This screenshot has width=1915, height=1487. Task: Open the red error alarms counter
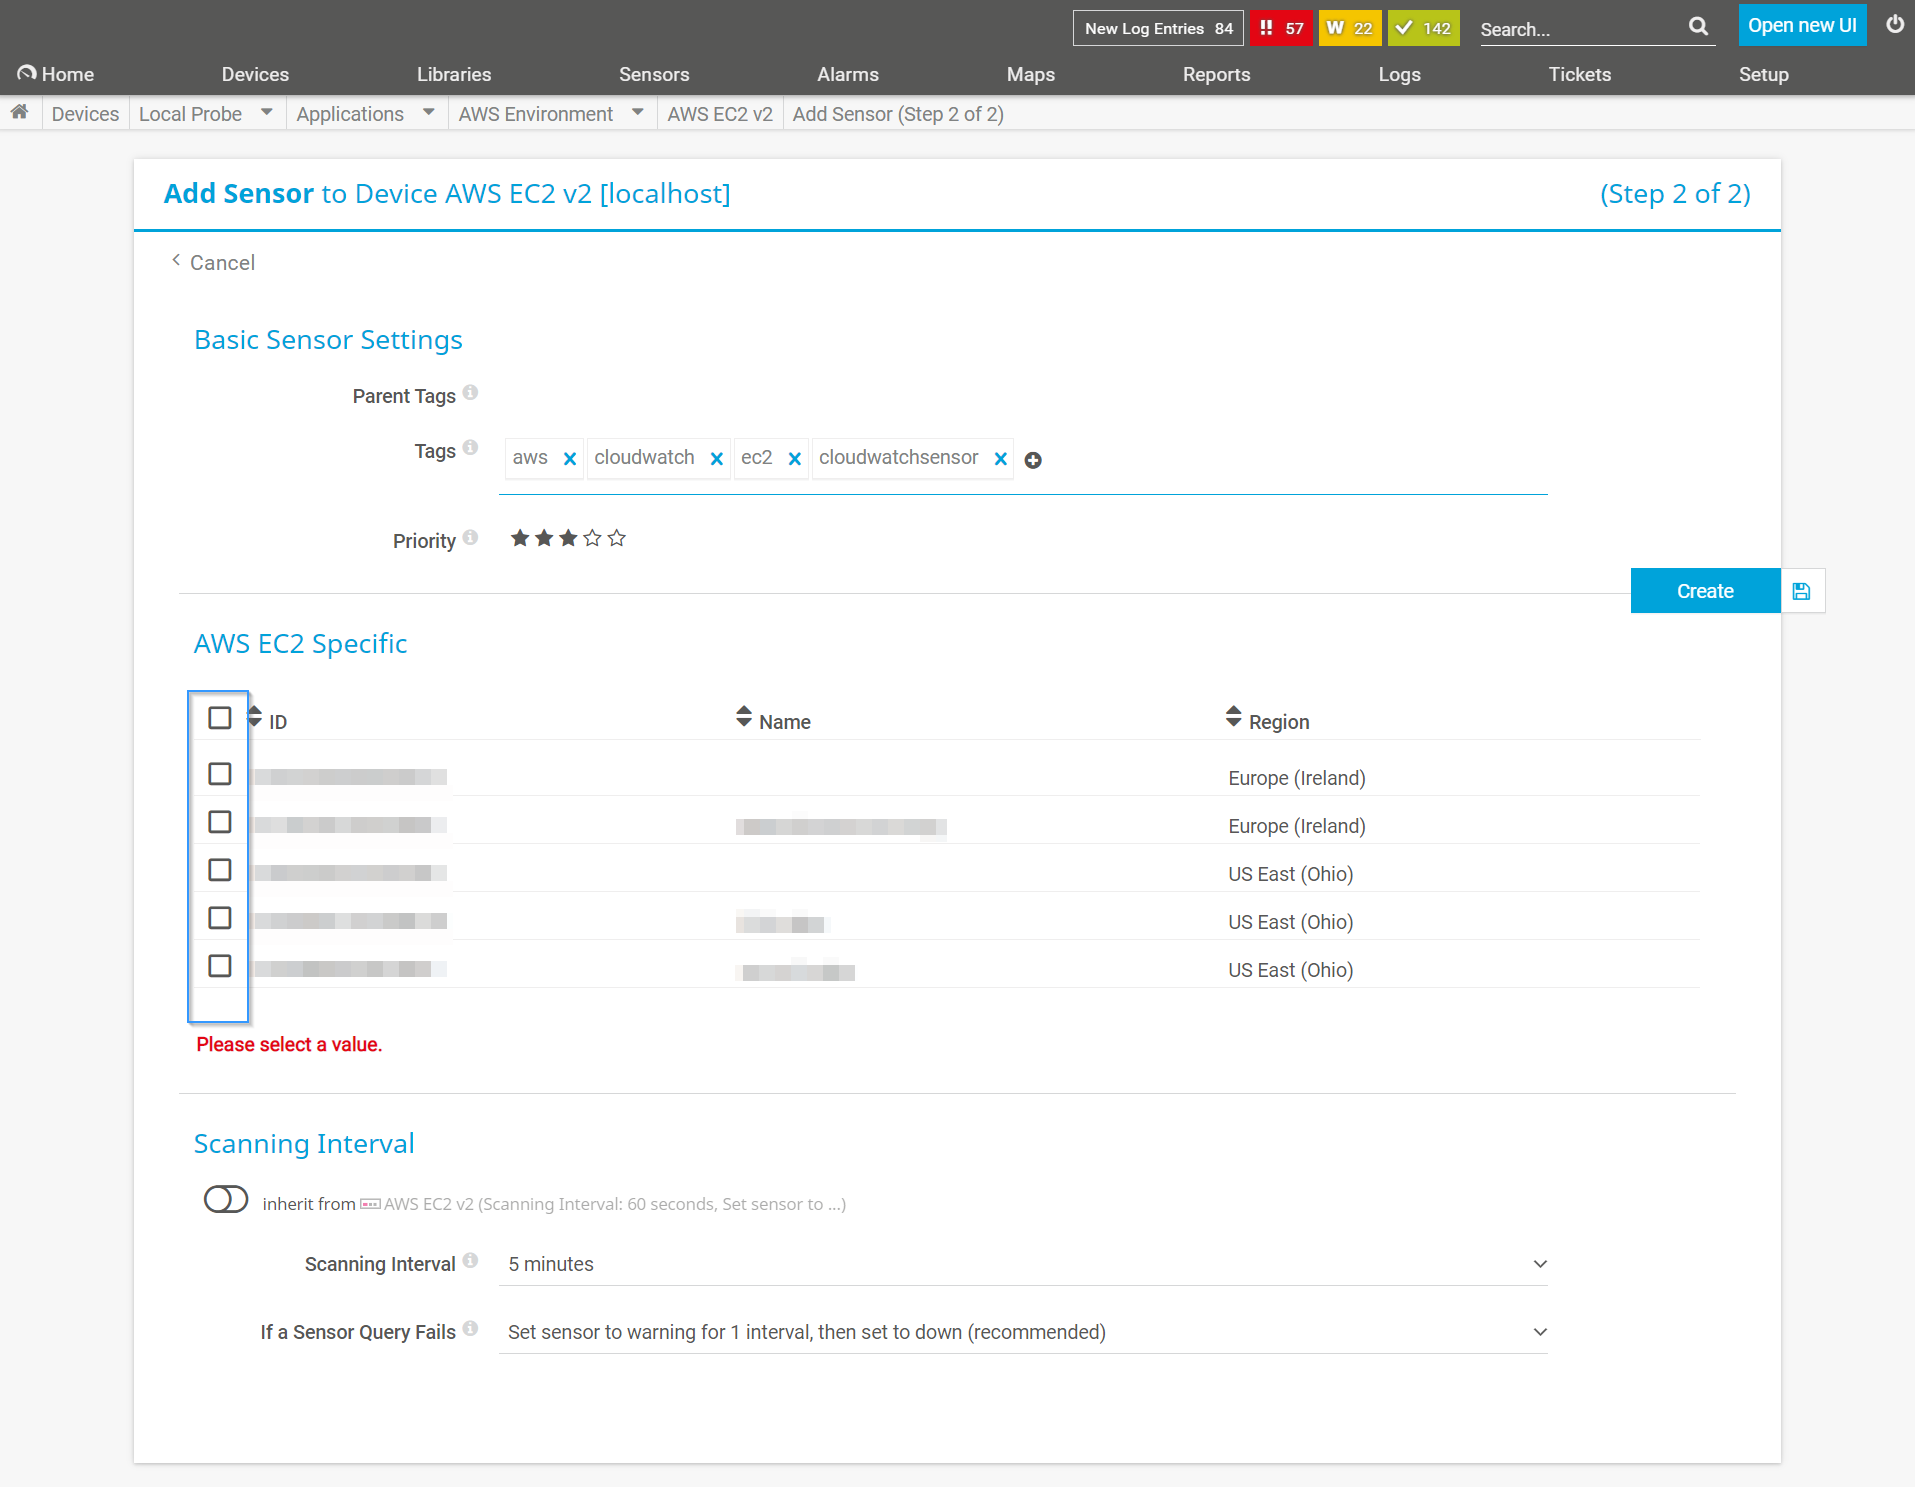point(1282,28)
